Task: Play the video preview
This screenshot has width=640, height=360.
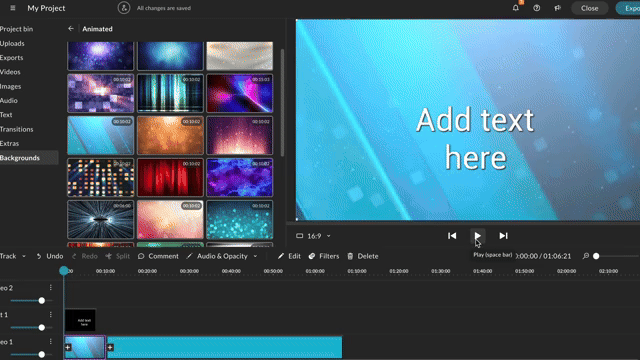Action: [x=477, y=236]
